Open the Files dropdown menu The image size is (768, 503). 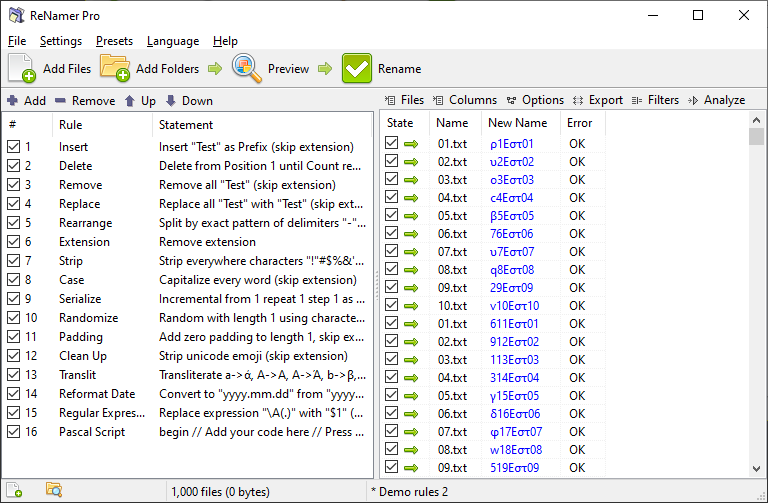[x=404, y=100]
